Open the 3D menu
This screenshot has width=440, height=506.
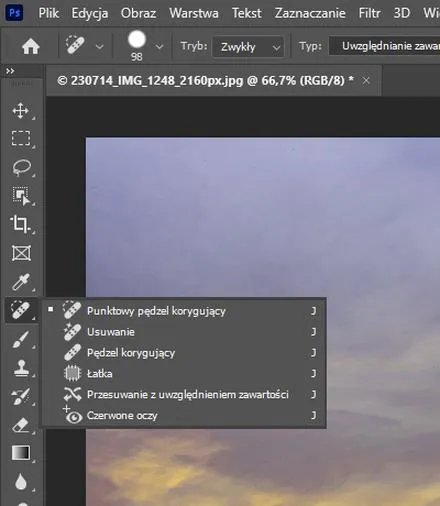click(402, 13)
